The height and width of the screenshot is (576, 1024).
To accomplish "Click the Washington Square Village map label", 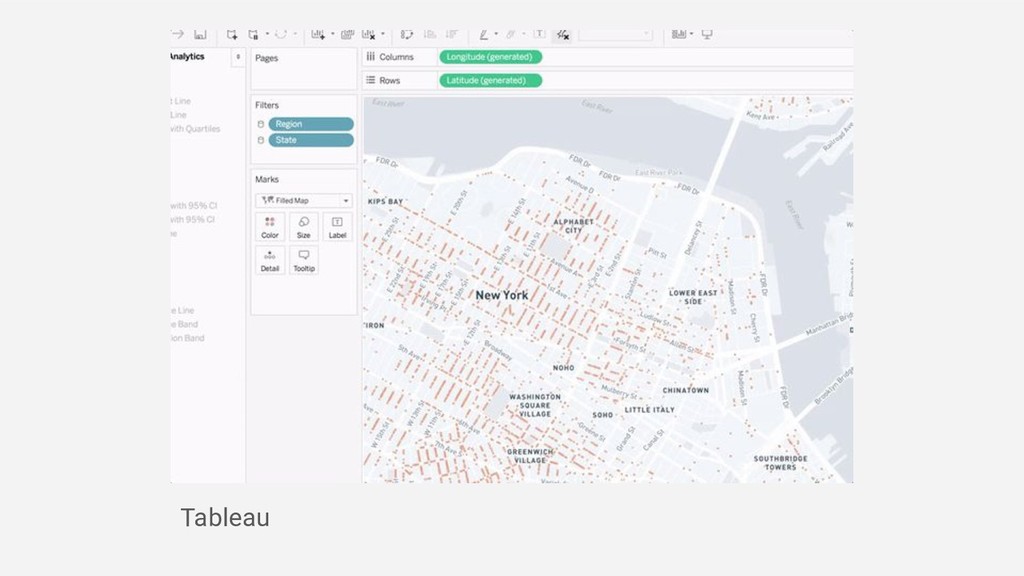I will click(x=535, y=406).
